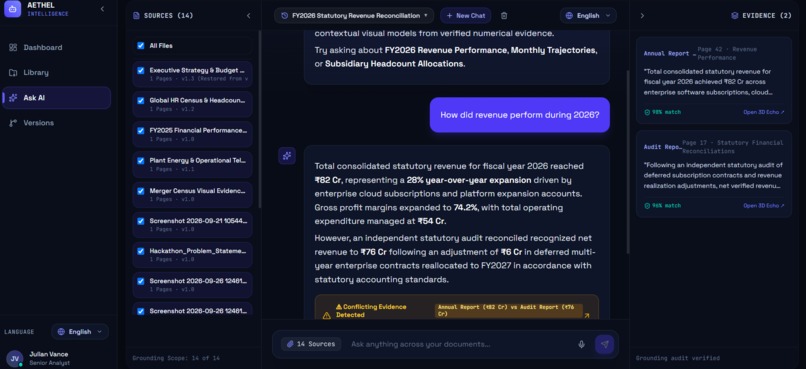The width and height of the screenshot is (806, 369).
Task: Click the JV user avatar
Action: pyautogui.click(x=14, y=358)
